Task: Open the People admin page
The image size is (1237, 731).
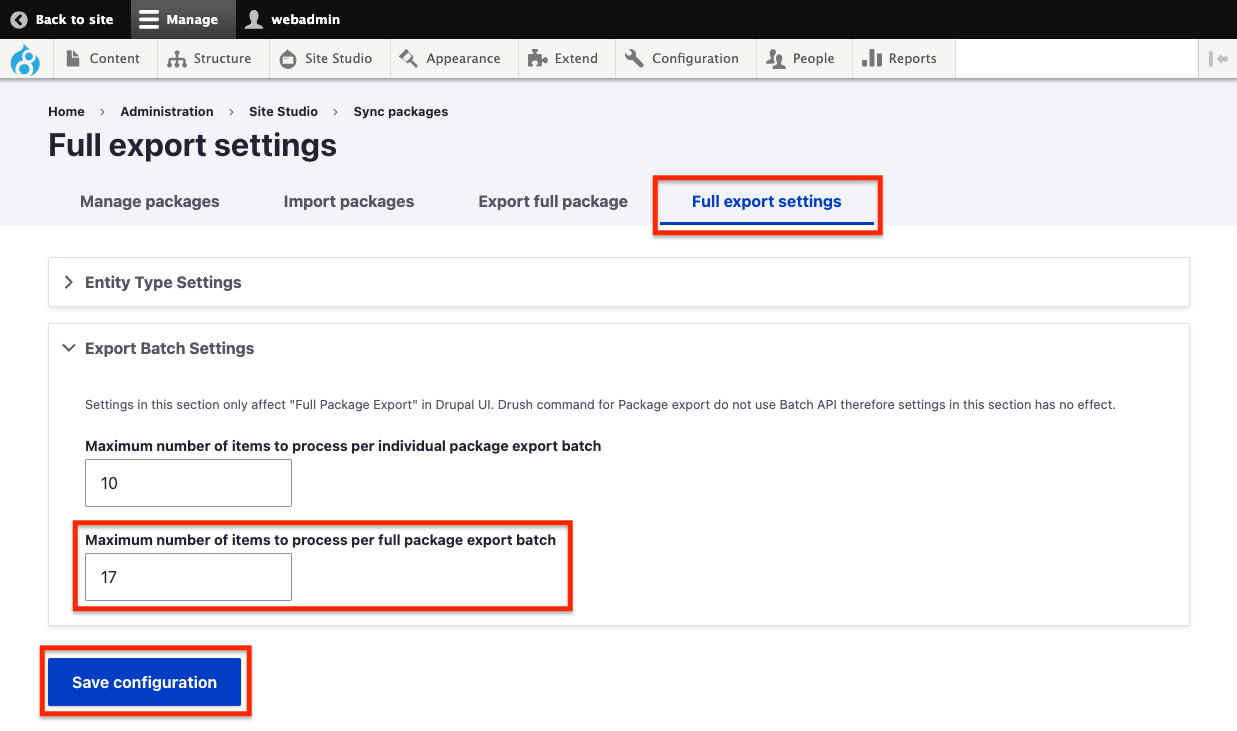Action: [800, 59]
